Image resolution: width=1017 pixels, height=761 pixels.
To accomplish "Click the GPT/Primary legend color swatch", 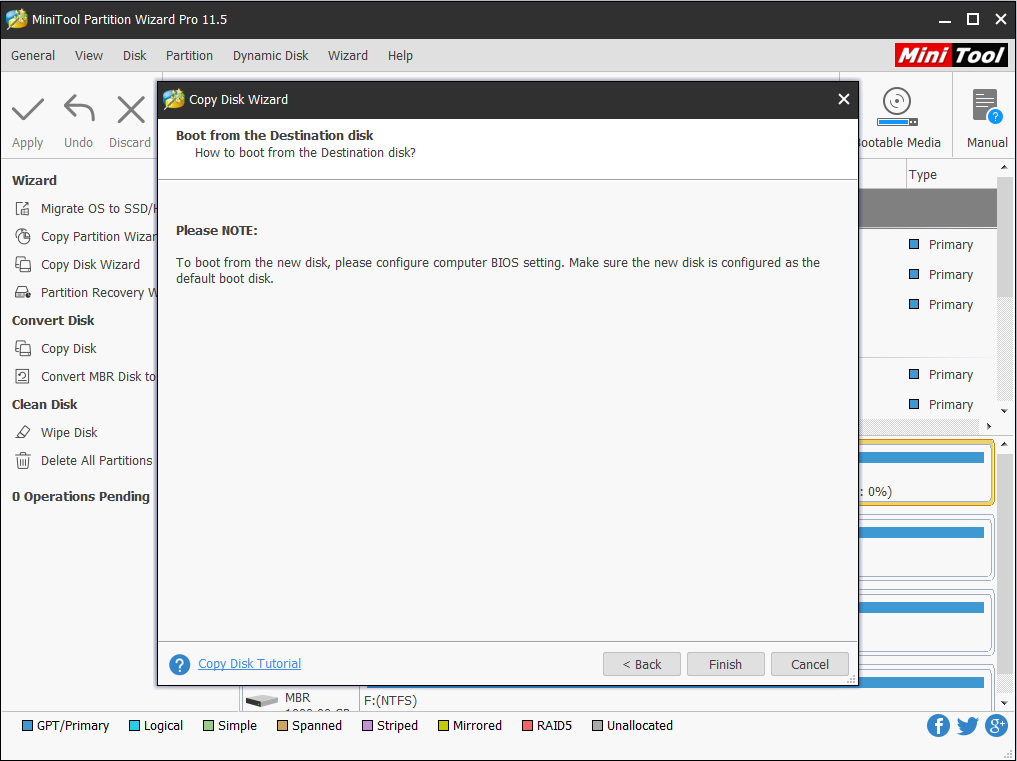I will tap(27, 725).
